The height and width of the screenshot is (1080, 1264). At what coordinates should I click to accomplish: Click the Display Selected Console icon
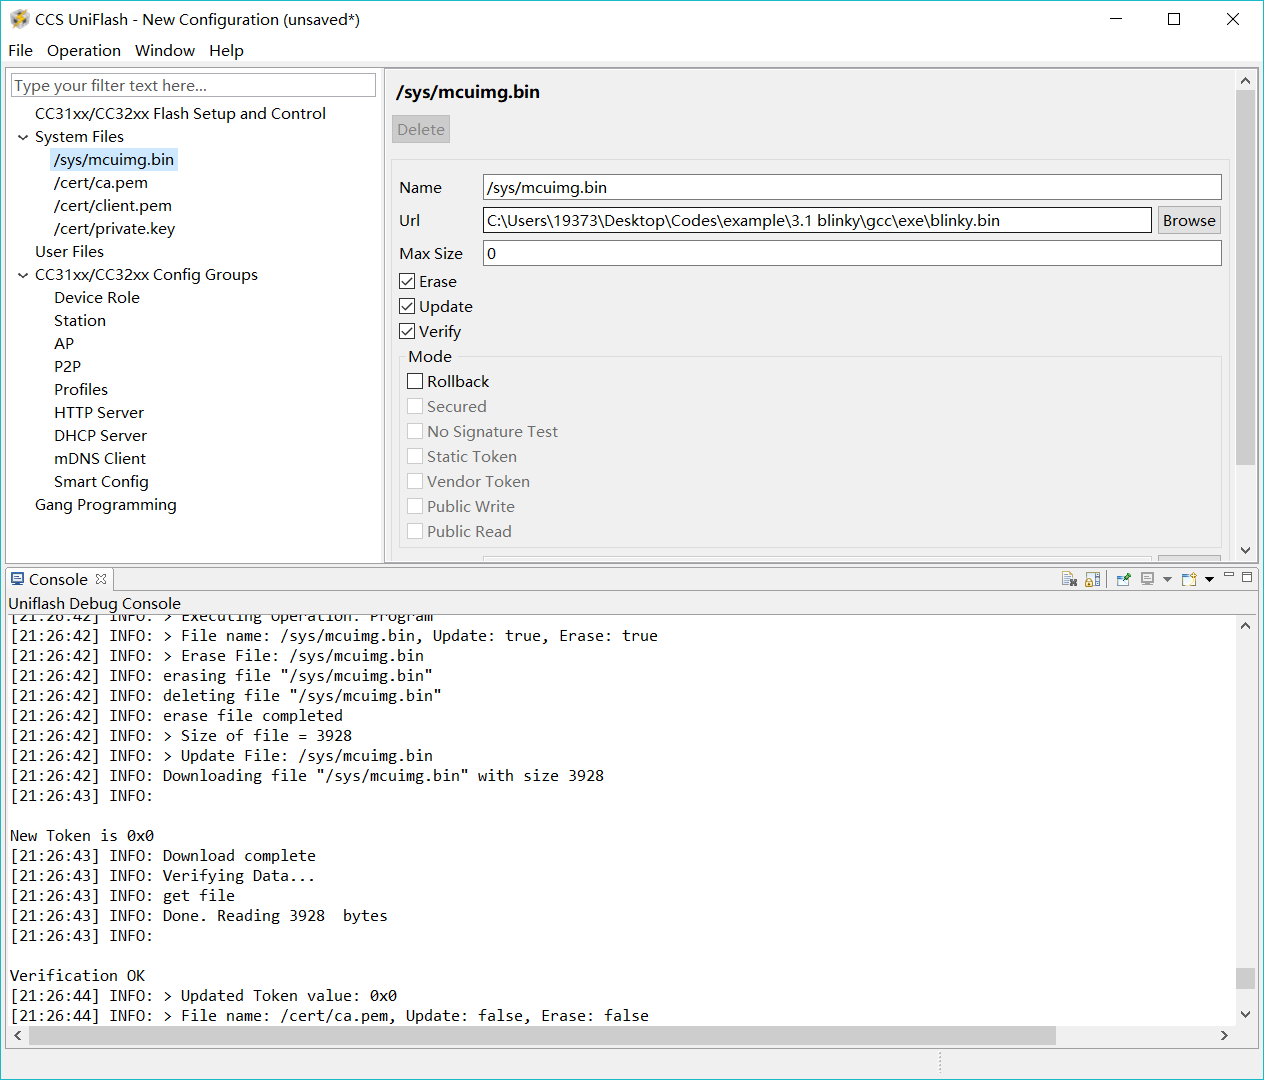point(1147,579)
